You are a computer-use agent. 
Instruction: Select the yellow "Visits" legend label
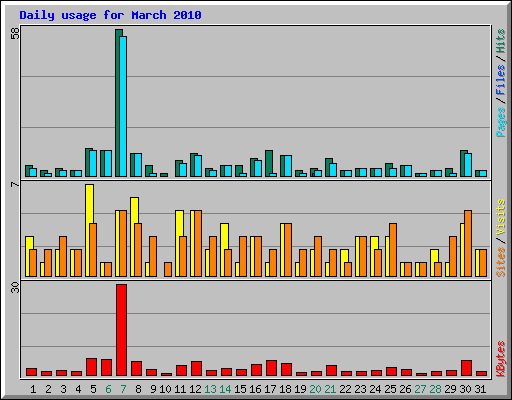(501, 218)
